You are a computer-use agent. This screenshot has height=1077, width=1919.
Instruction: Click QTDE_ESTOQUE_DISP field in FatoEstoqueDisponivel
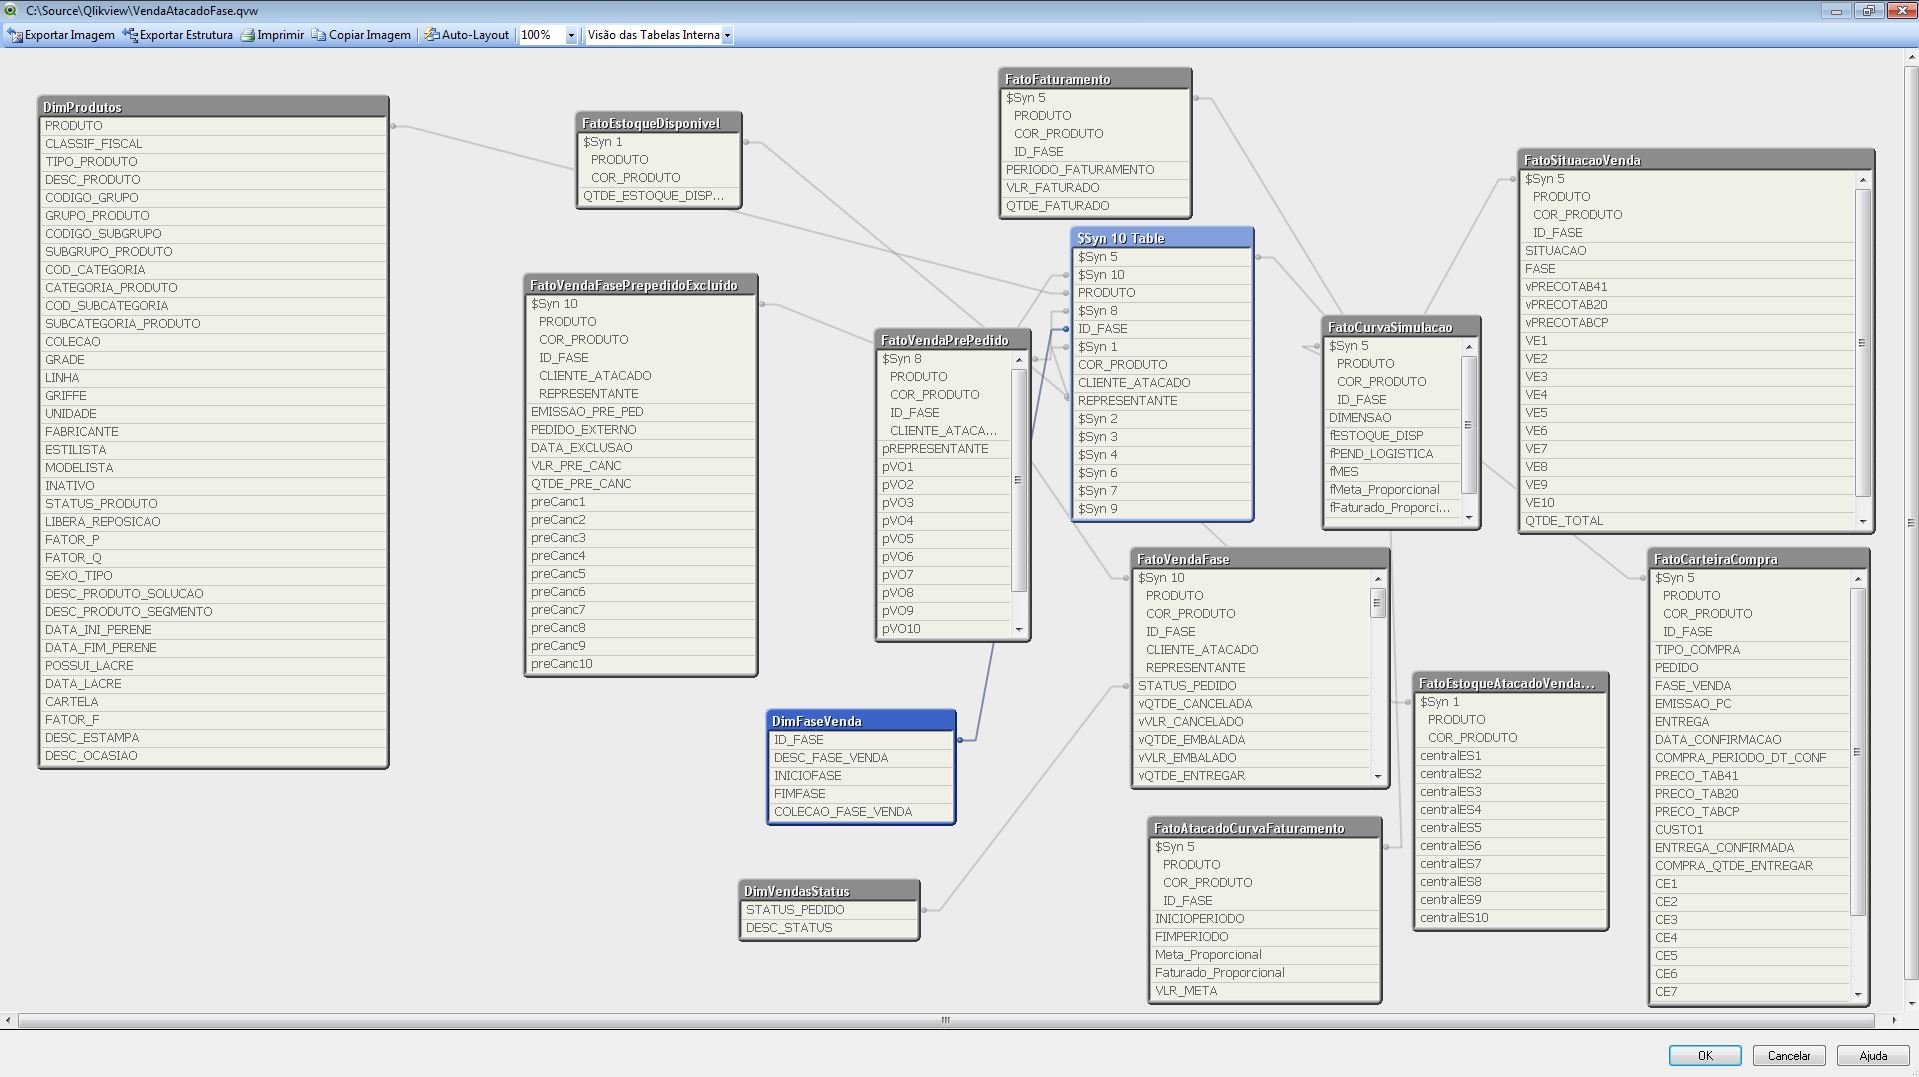(659, 196)
